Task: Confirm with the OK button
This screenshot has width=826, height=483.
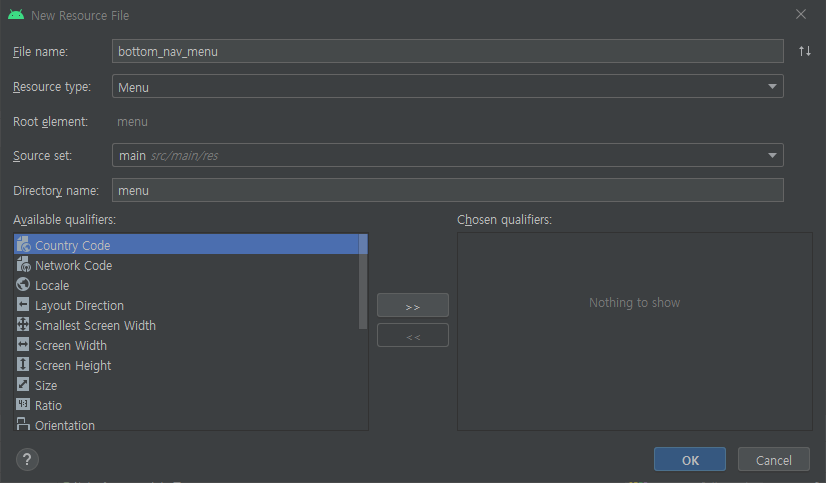Action: pyautogui.click(x=690, y=459)
